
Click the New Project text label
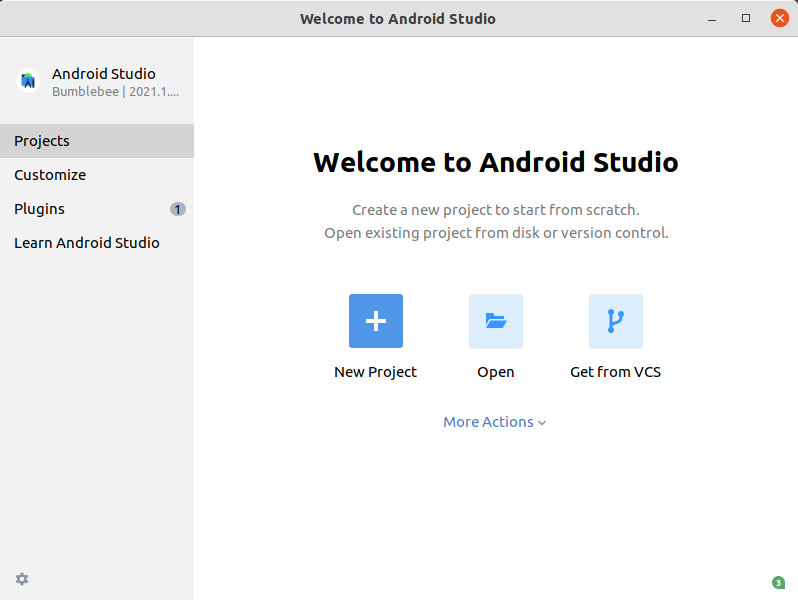(375, 372)
